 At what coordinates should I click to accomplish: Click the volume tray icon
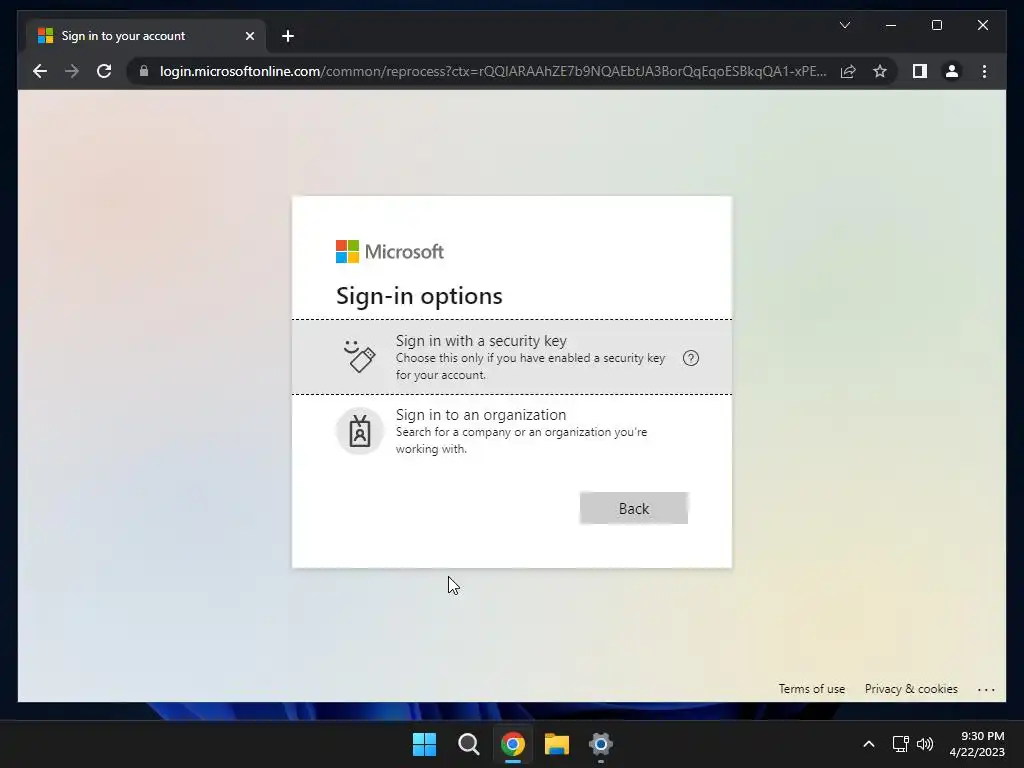(x=925, y=744)
